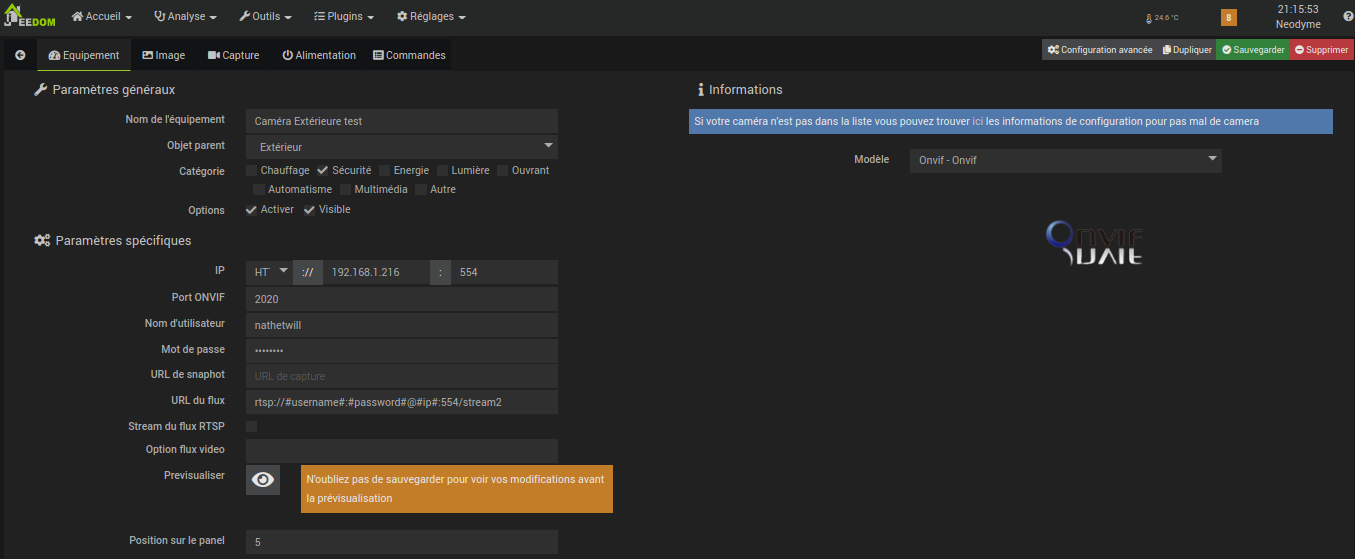This screenshot has width=1355, height=559.
Task: Switch to the Alimentation tab
Action: click(318, 56)
